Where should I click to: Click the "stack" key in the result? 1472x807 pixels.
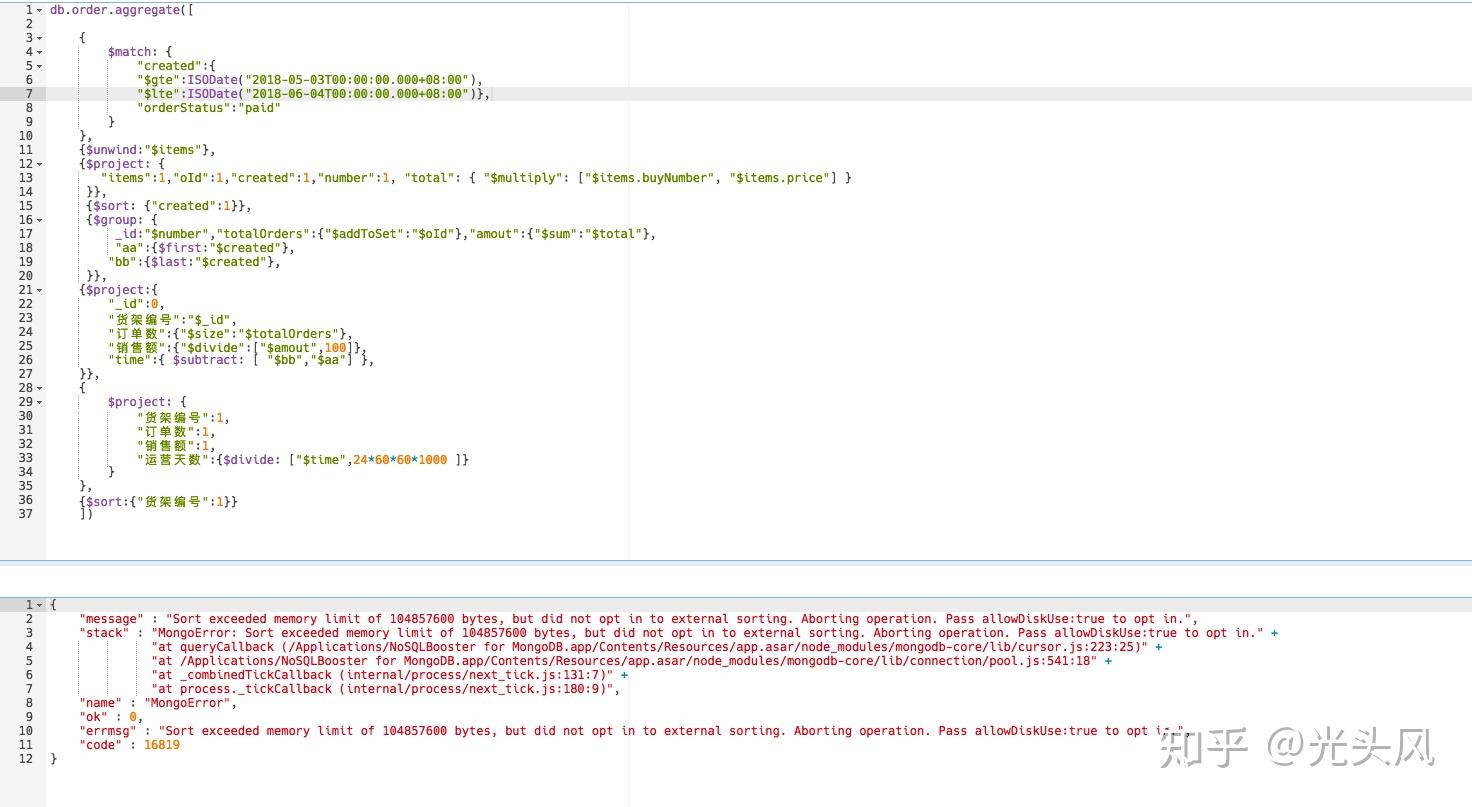(x=105, y=633)
